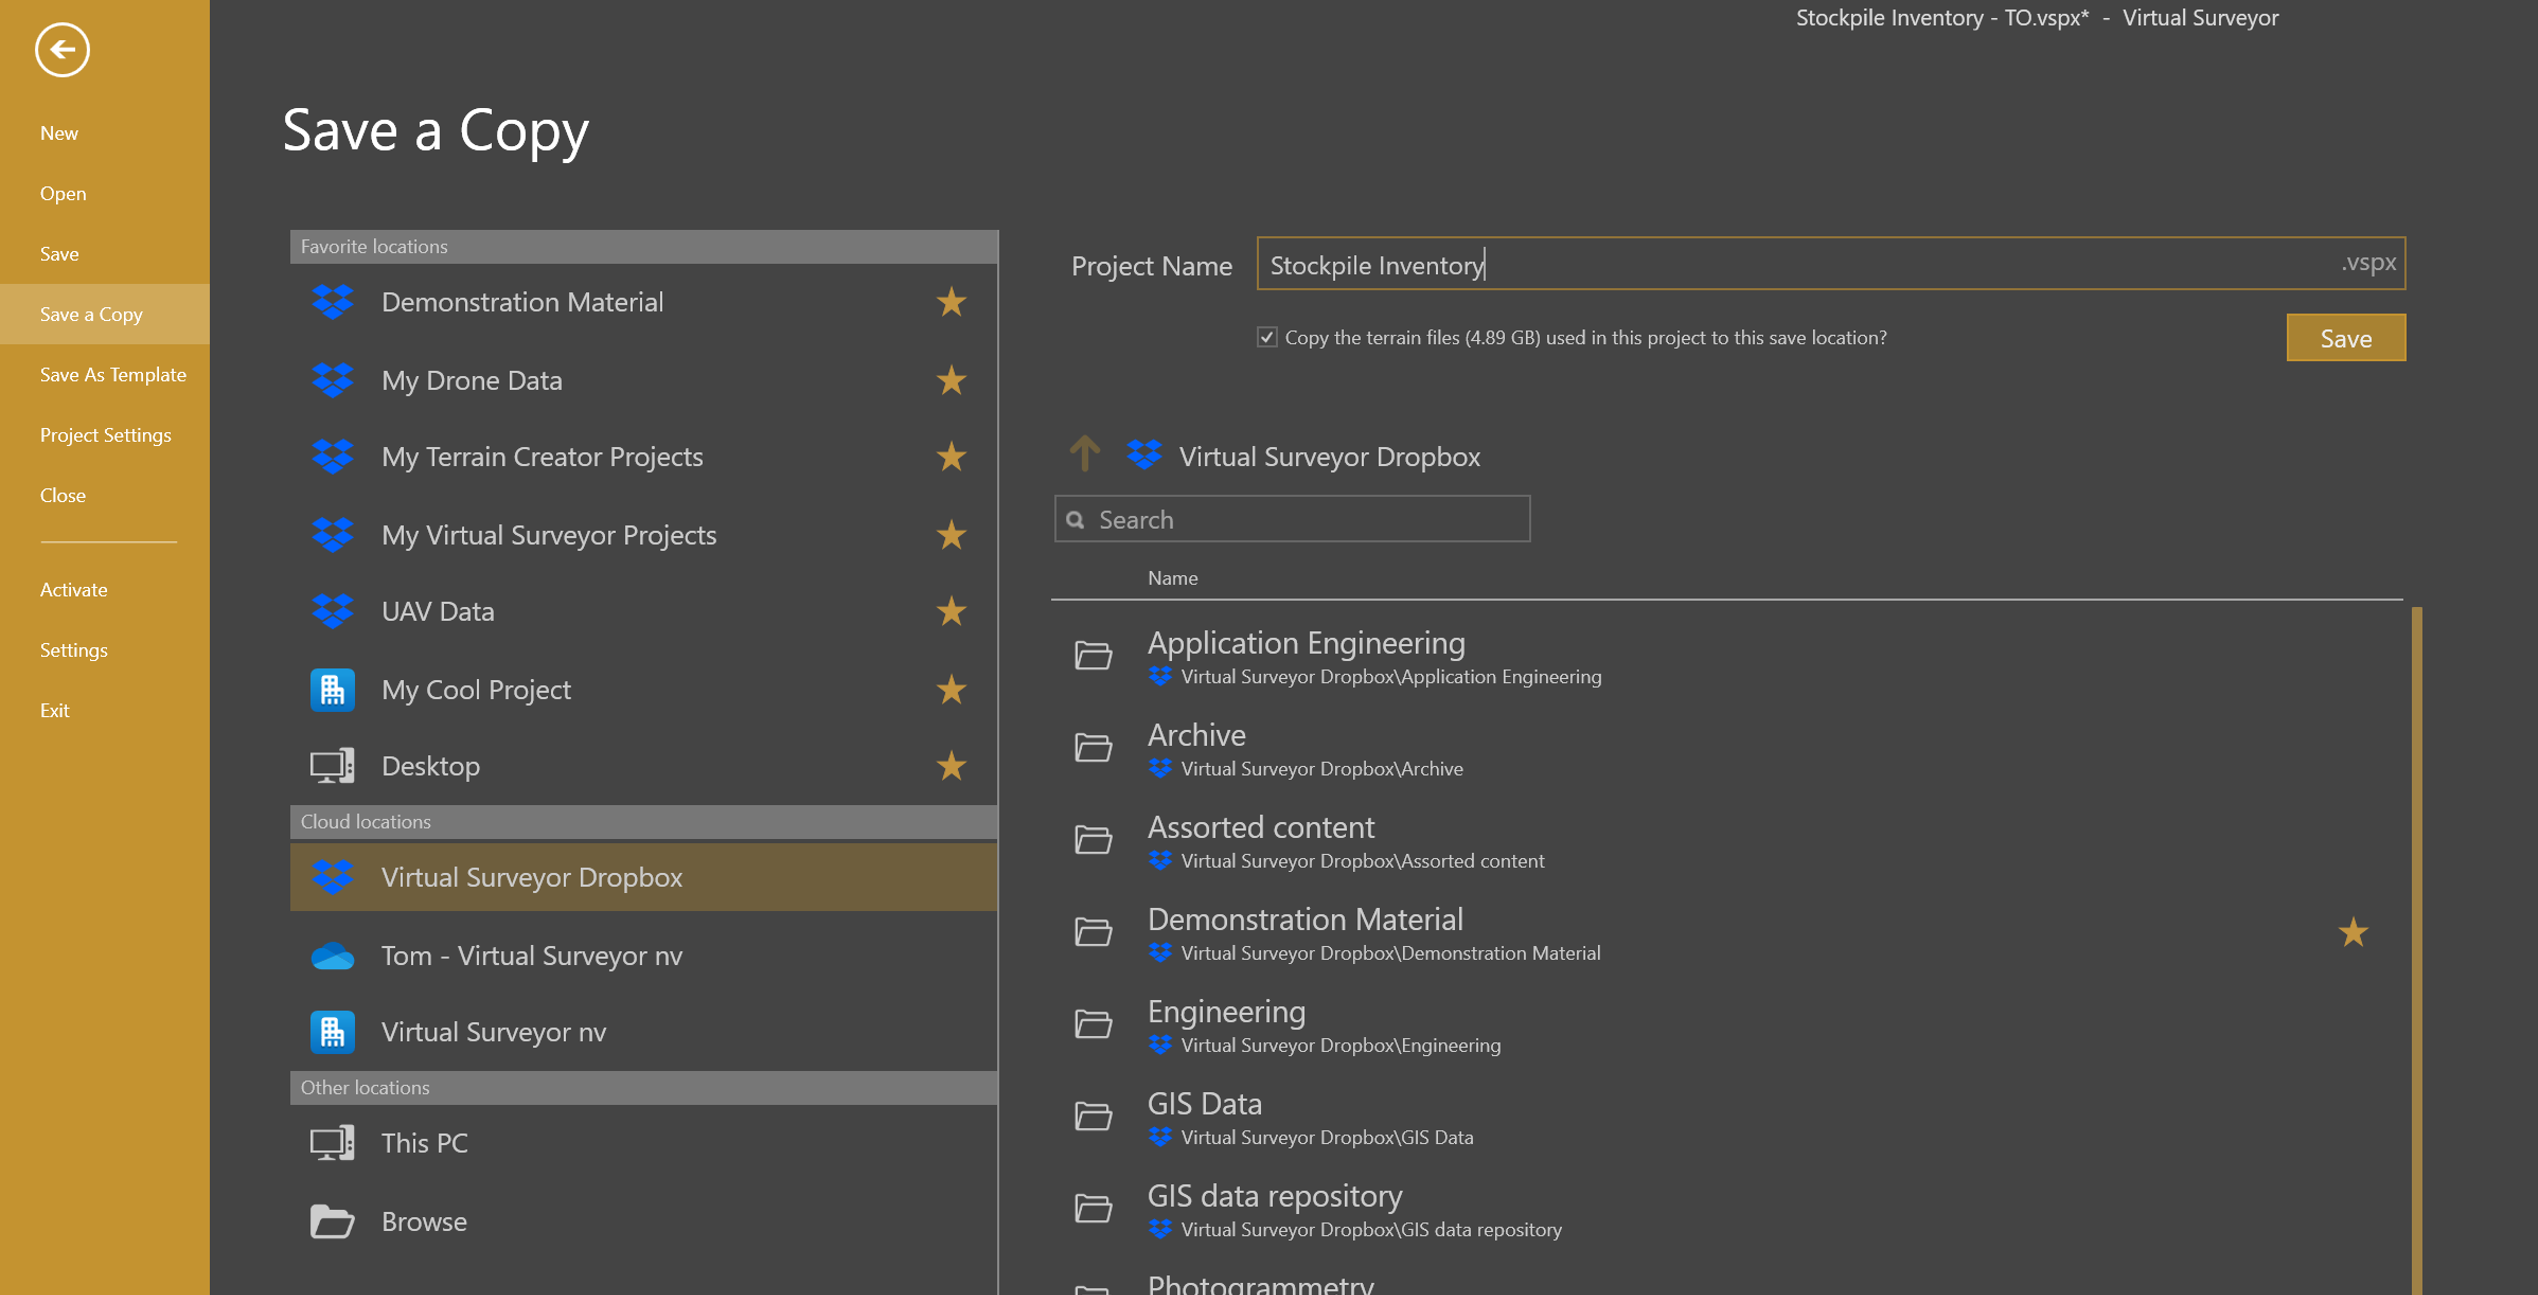Click the Desktop monitor icon
The height and width of the screenshot is (1295, 2538).
(332, 766)
